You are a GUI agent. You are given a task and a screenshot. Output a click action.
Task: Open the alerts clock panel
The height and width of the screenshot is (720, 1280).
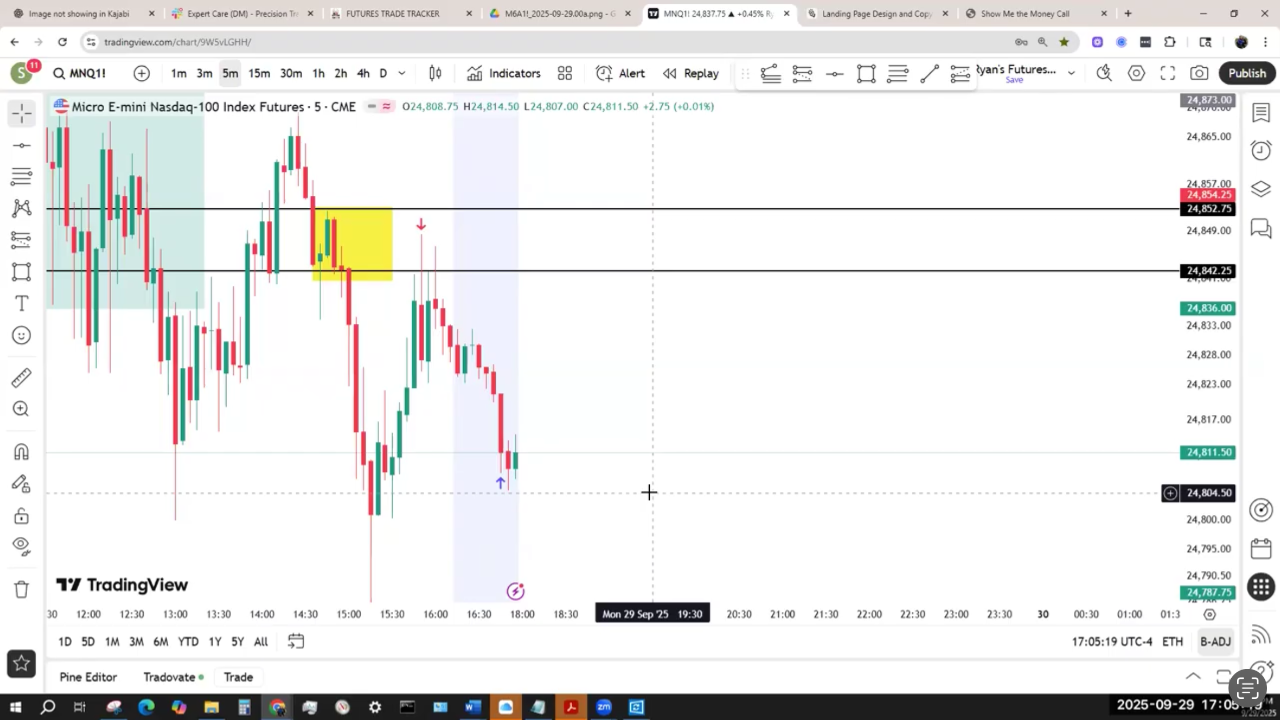pyautogui.click(x=1261, y=151)
